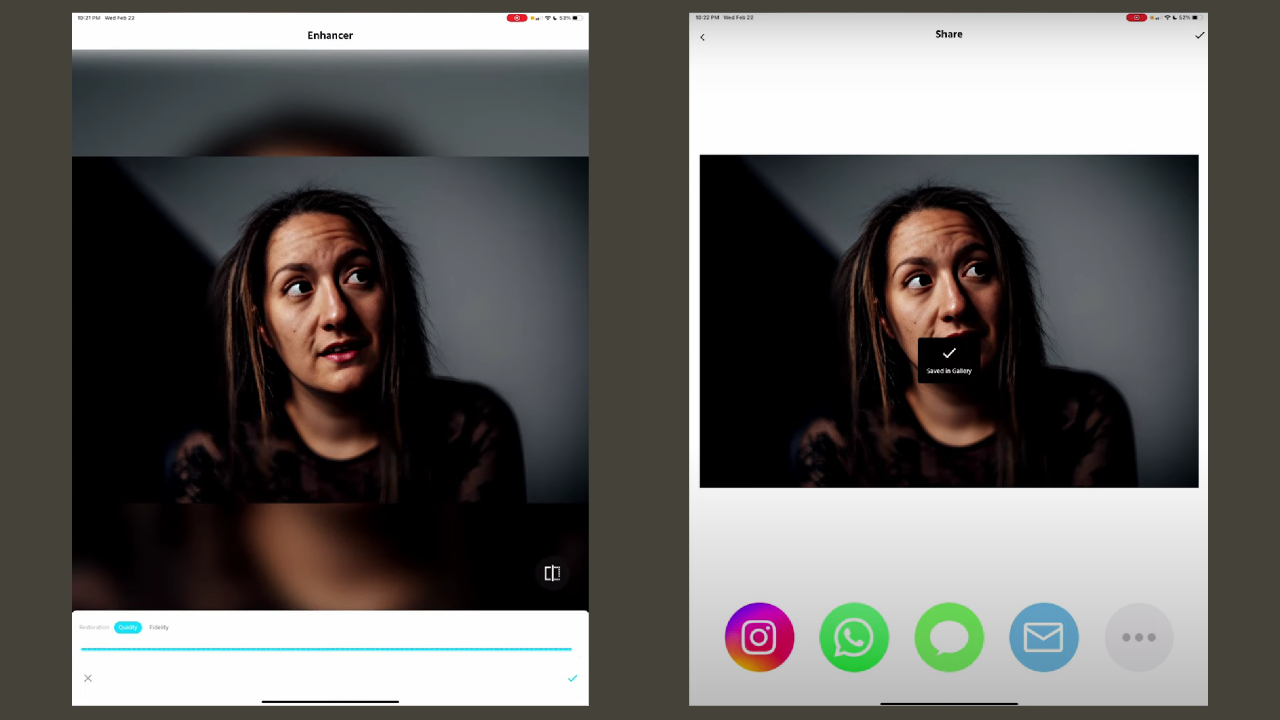Dismiss the Saved in Gallery notification
1280x720 pixels.
[949, 360]
